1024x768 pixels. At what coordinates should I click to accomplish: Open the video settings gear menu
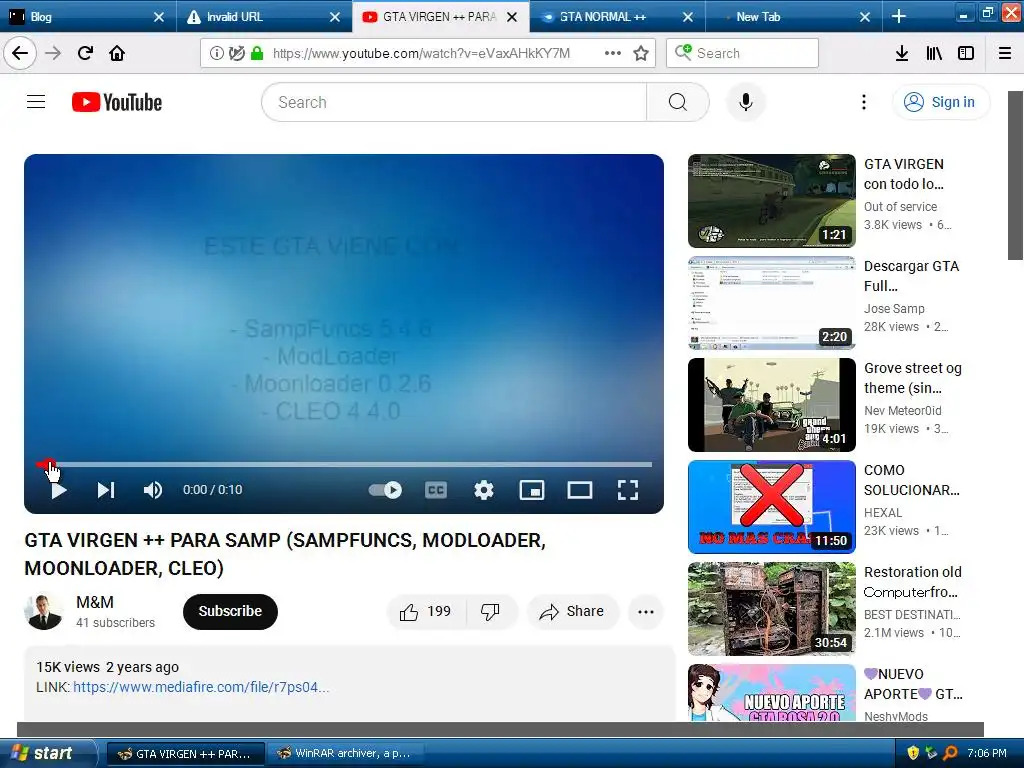484,490
